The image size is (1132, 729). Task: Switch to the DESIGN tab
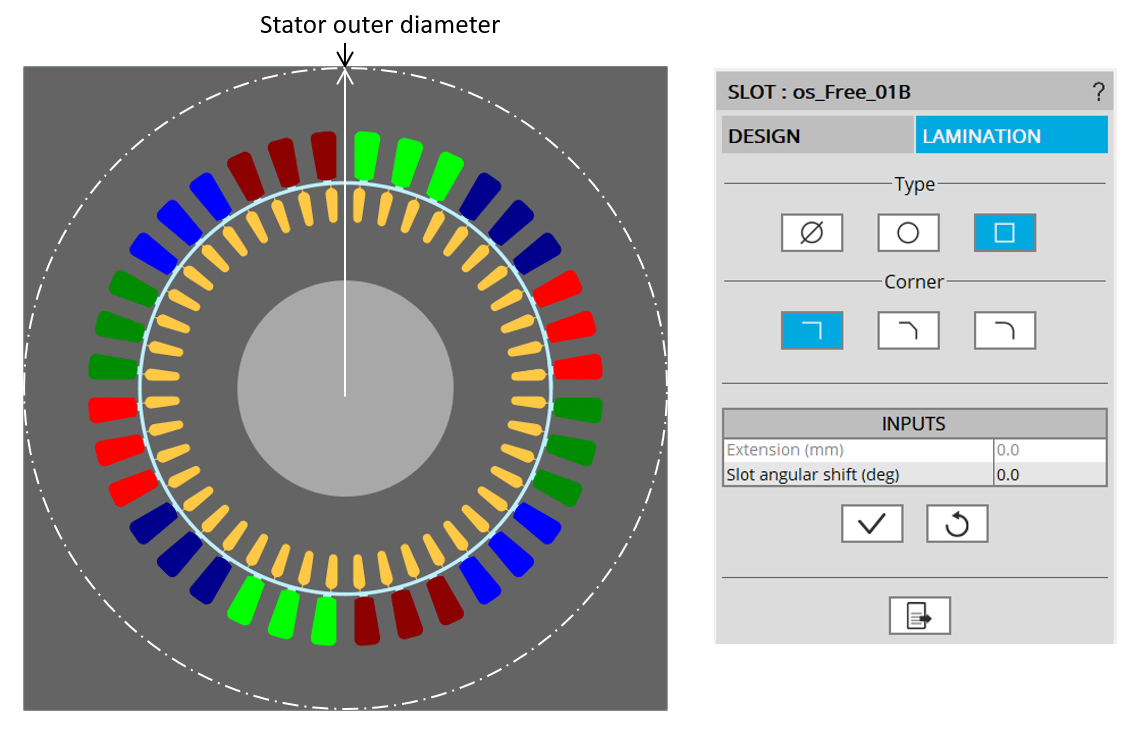click(817, 136)
